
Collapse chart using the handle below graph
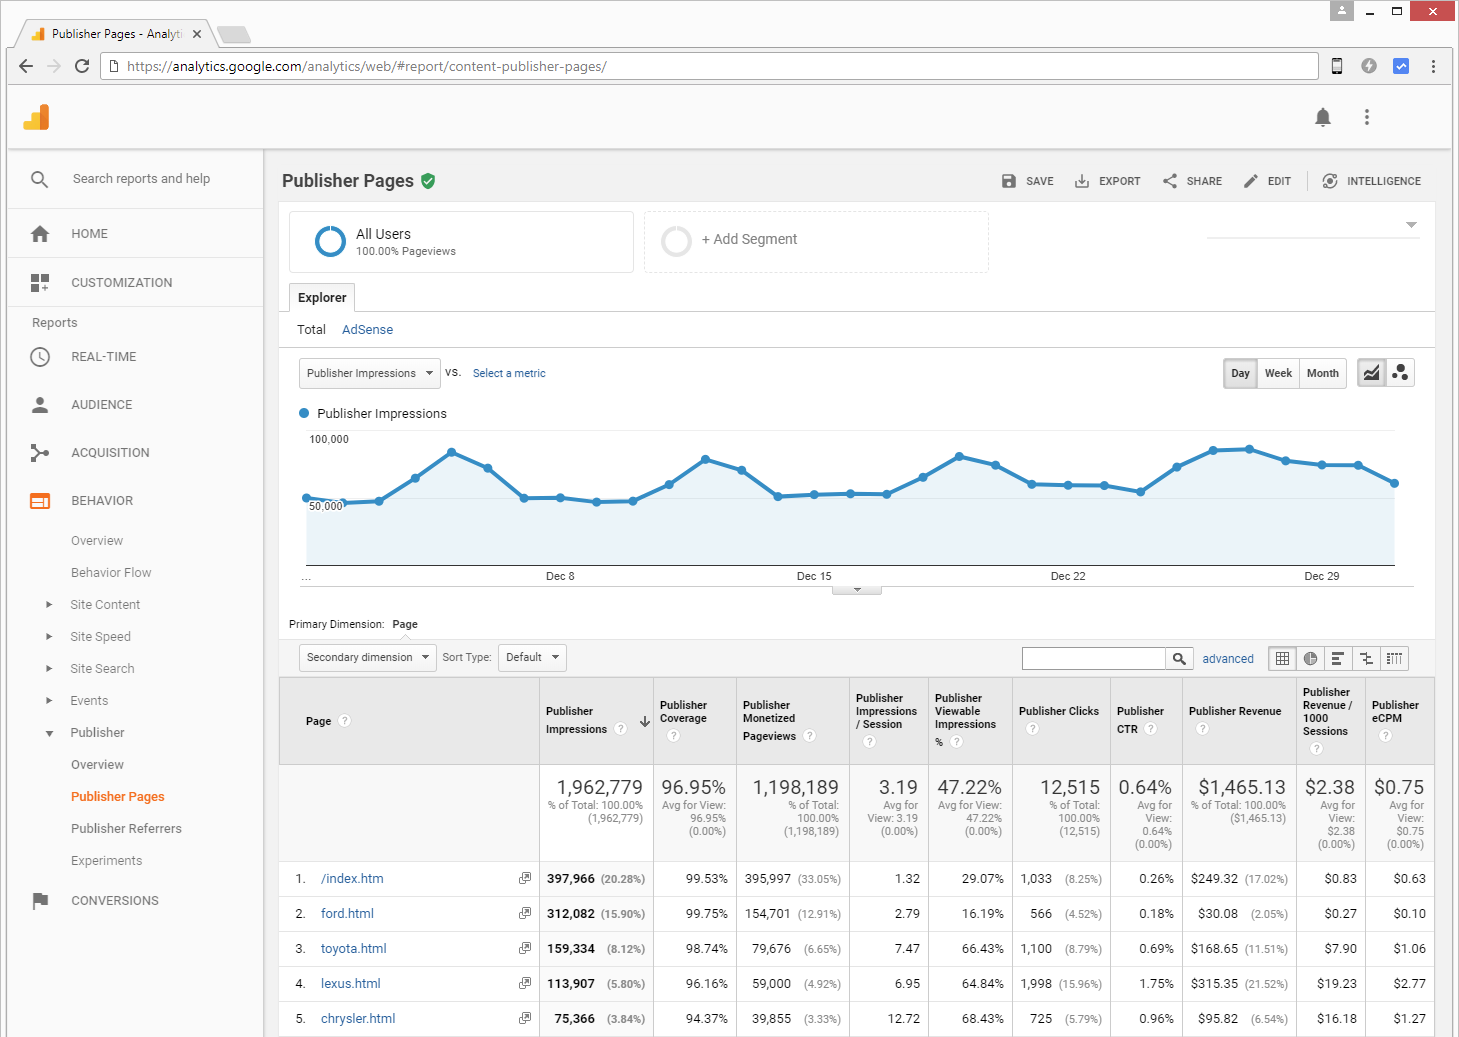click(x=857, y=590)
